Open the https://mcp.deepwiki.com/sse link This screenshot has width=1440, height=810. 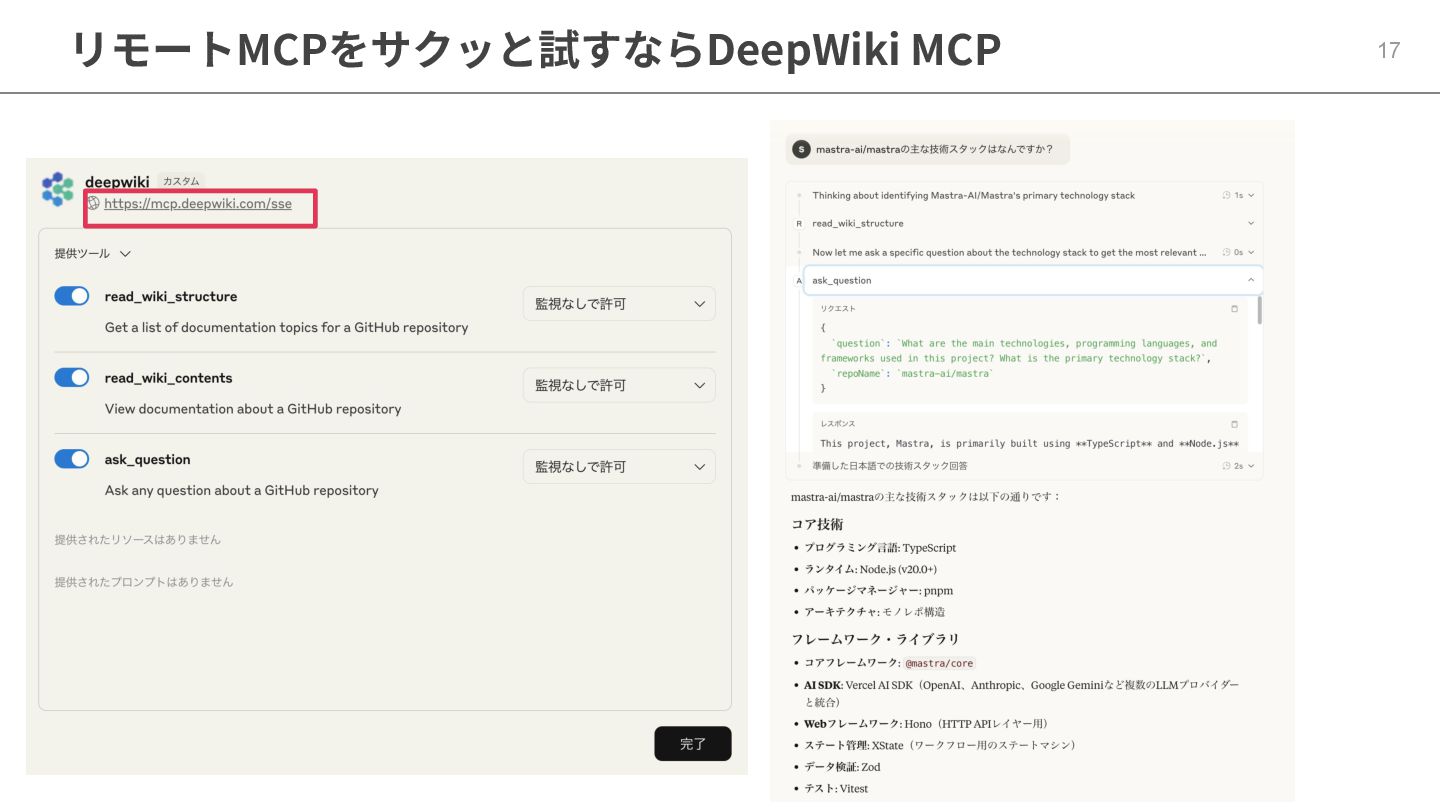pyautogui.click(x=198, y=203)
